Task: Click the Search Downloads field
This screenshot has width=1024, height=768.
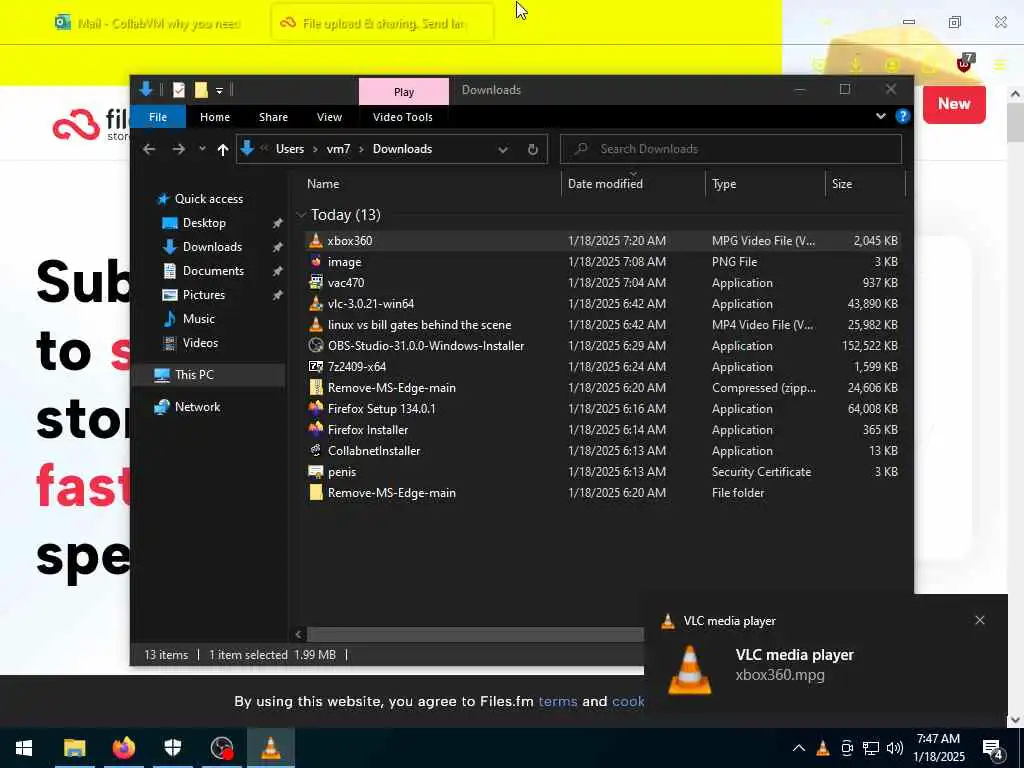Action: point(731,149)
